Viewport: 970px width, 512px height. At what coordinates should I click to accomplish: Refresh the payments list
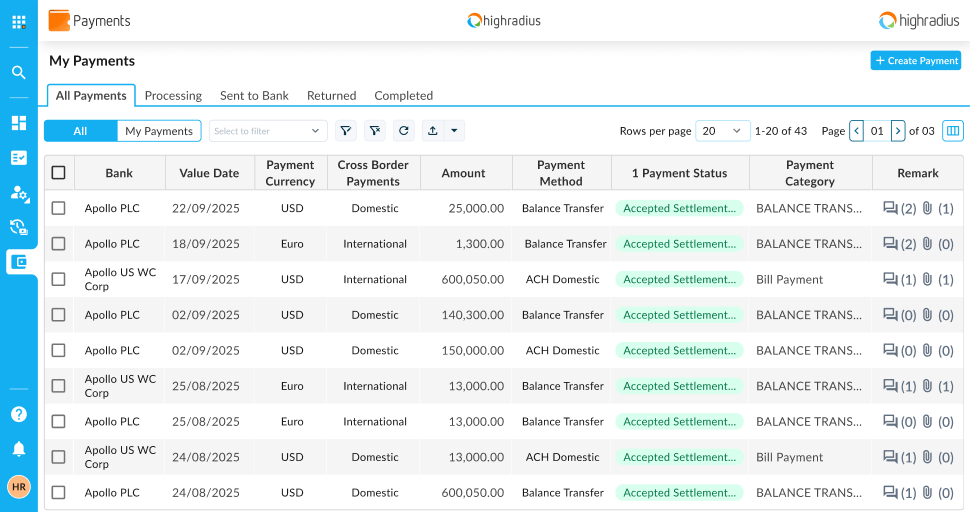[404, 131]
